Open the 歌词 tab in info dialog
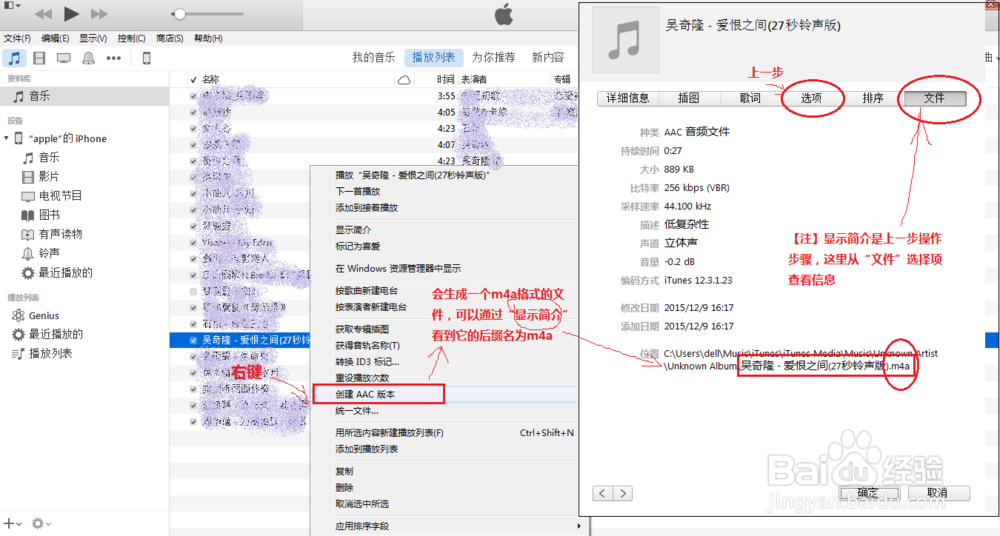Image resolution: width=1000 pixels, height=536 pixels. [750, 98]
